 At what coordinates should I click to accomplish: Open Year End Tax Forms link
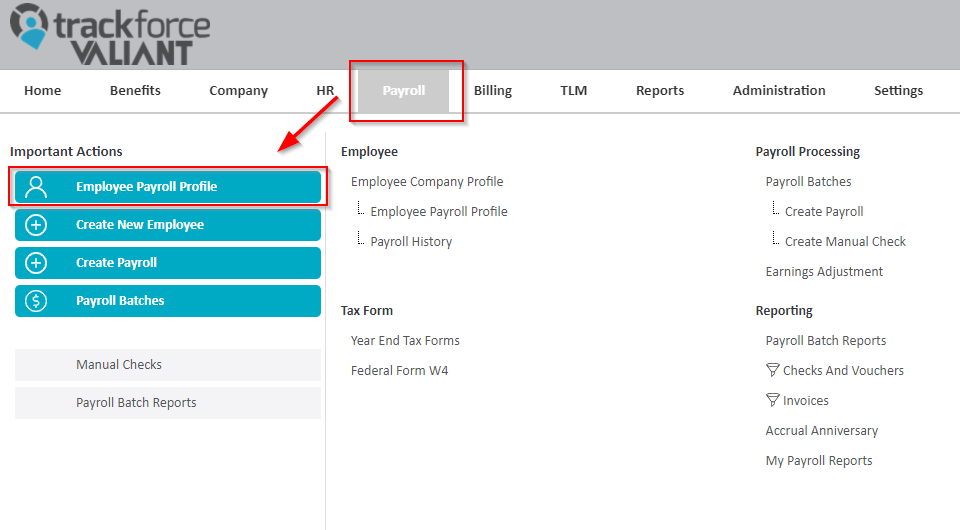(405, 341)
